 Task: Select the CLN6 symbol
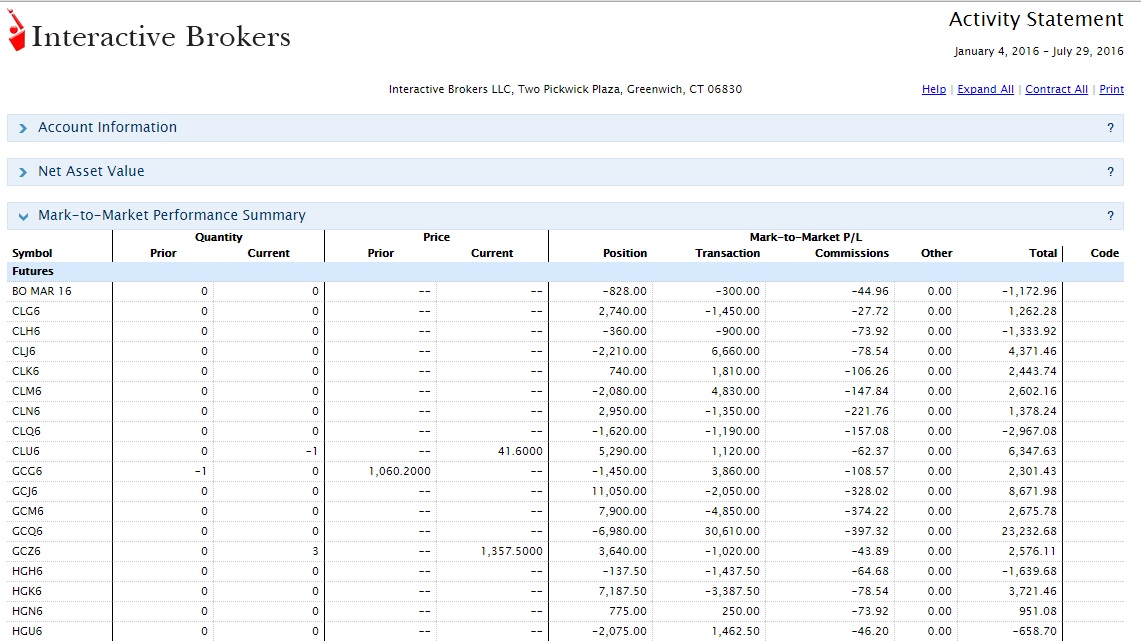[25, 411]
